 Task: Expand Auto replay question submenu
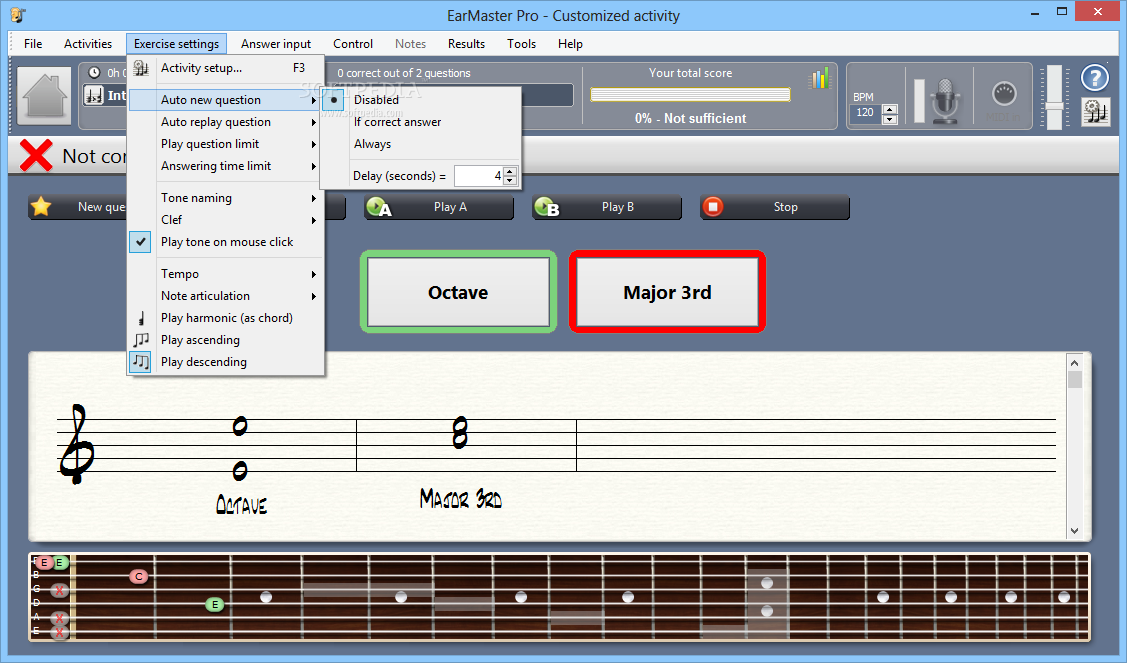coord(226,122)
